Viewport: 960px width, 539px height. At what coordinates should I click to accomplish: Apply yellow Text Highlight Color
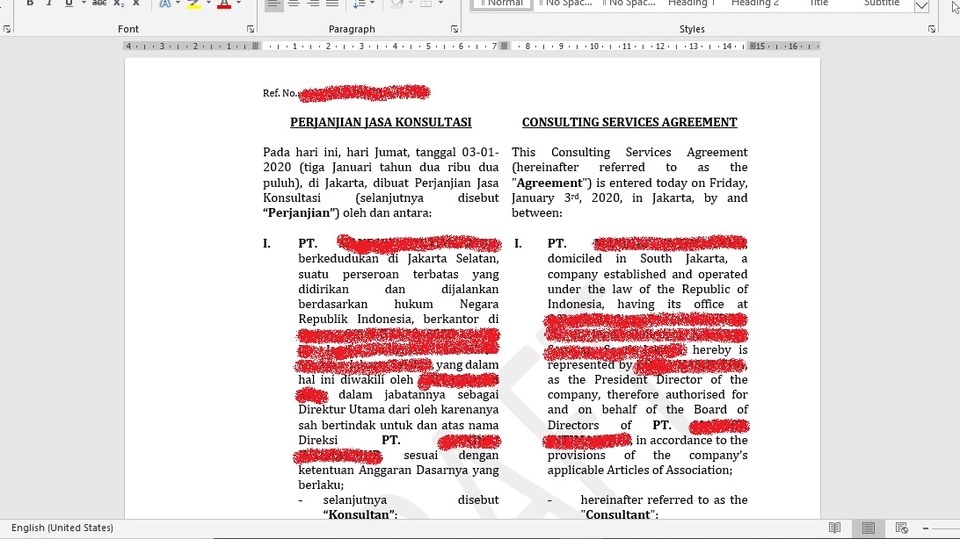click(193, 3)
